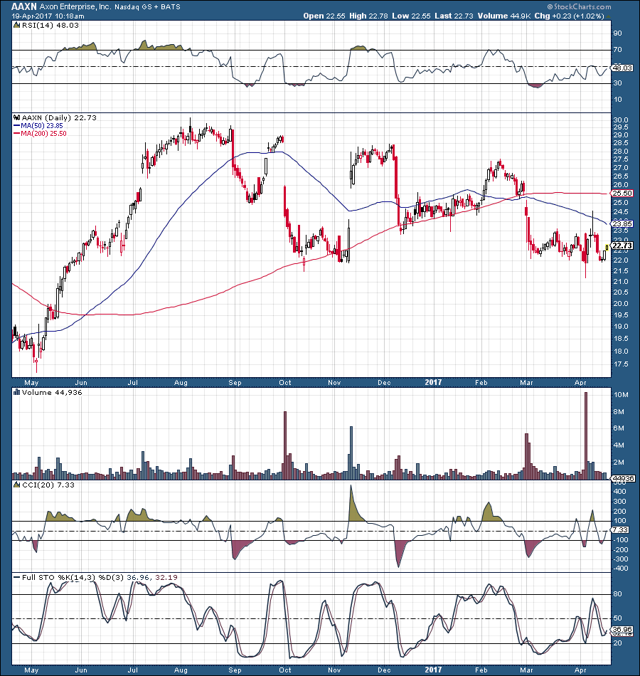Click the Volume 44,936 legend text
640x676 pixels.
click(x=52, y=392)
